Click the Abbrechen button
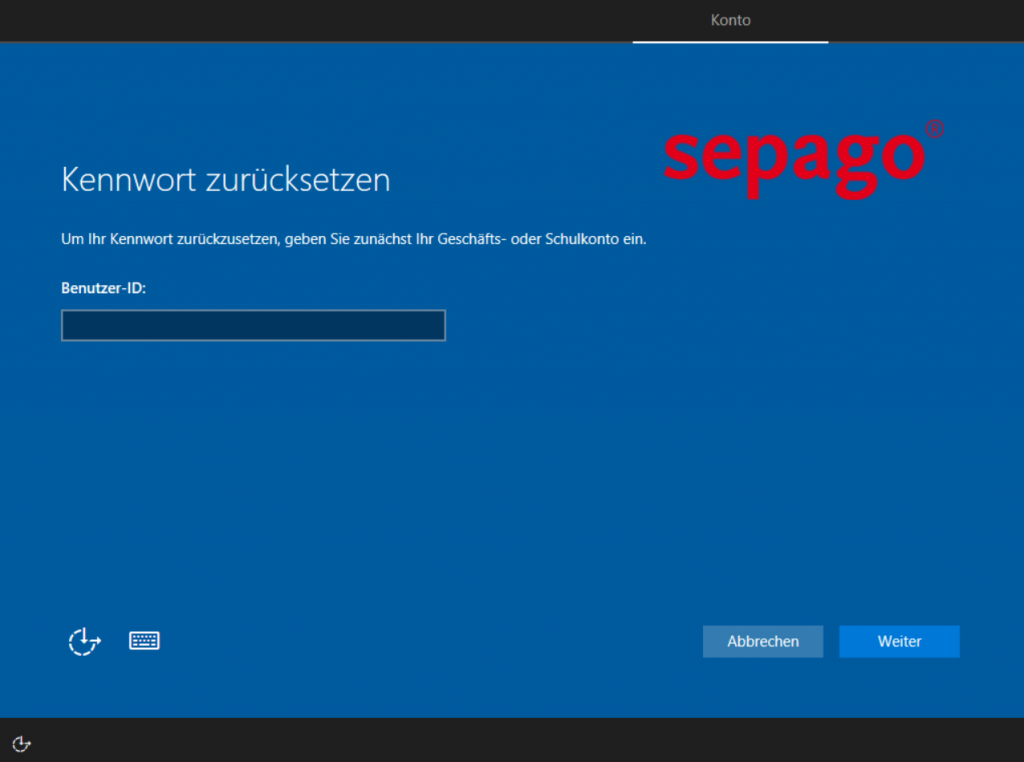 763,641
